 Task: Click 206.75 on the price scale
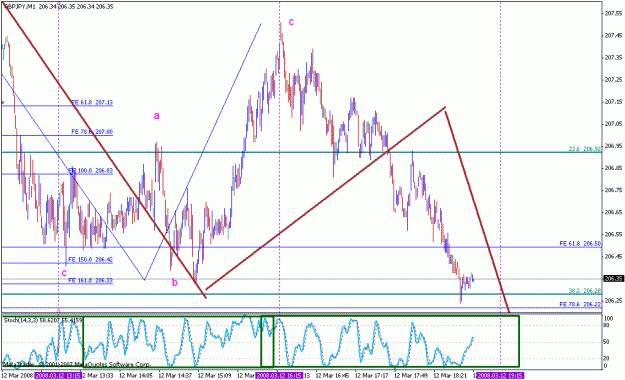(613, 190)
